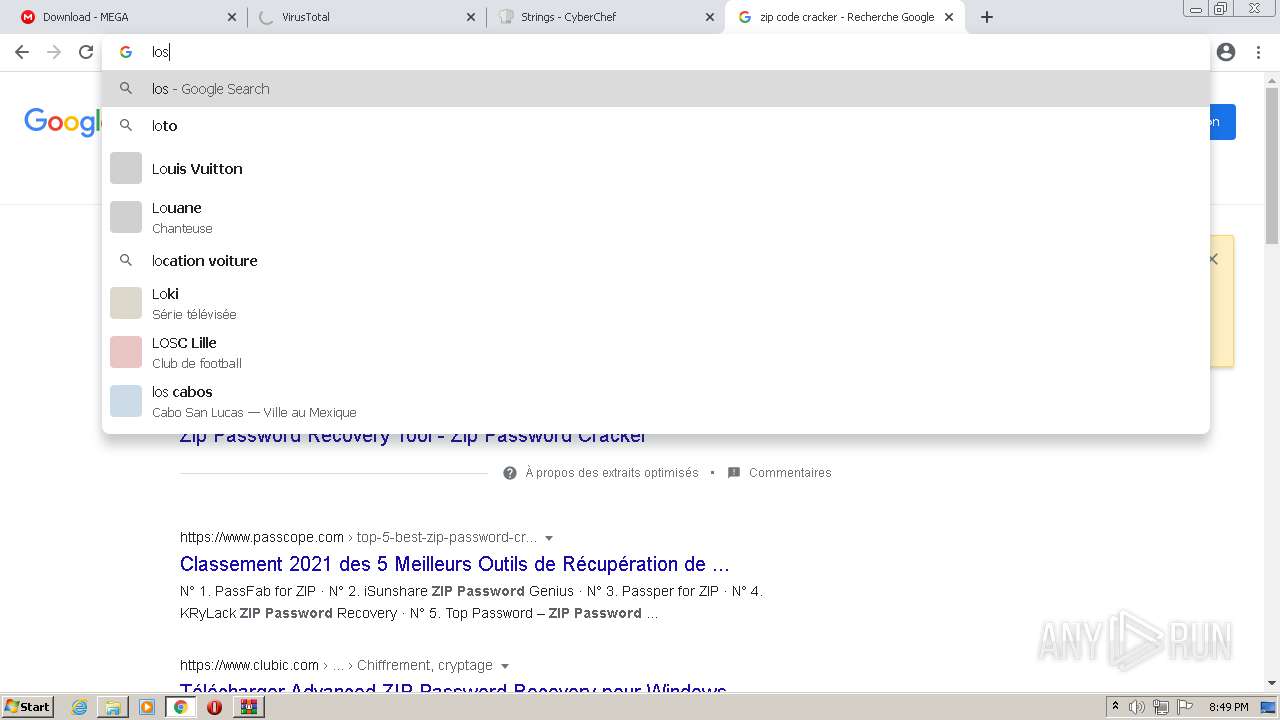Click the search icon beside 'location voiture'
Screen dimensions: 1280x720
pyautogui.click(x=126, y=260)
